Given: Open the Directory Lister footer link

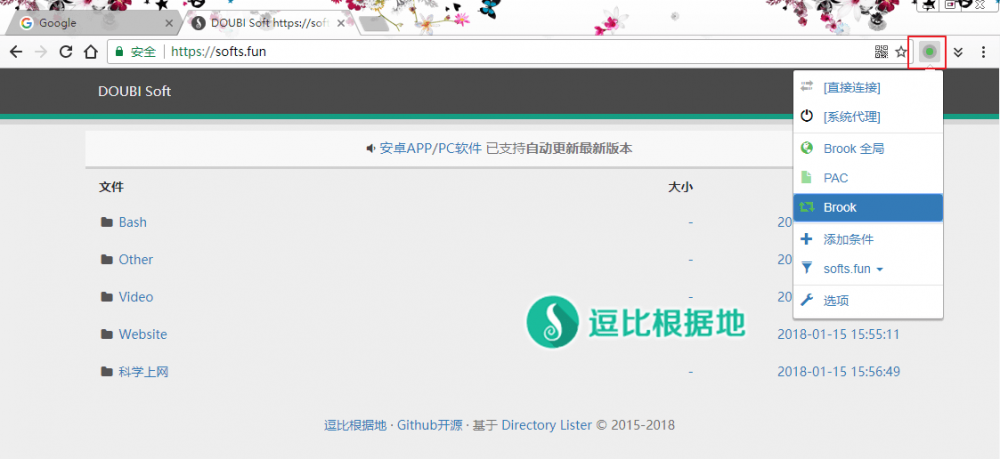Looking at the screenshot, I should [546, 425].
